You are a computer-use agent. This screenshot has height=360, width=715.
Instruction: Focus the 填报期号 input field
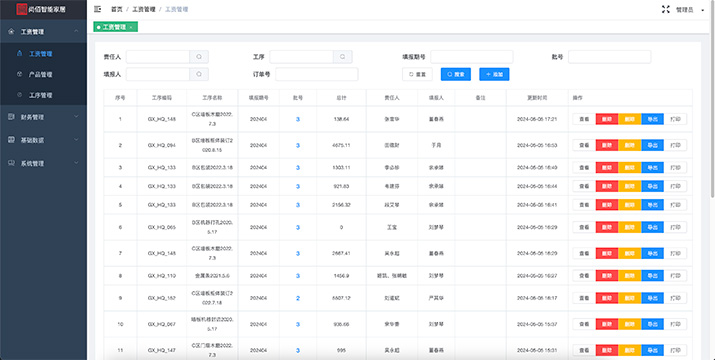coord(471,57)
